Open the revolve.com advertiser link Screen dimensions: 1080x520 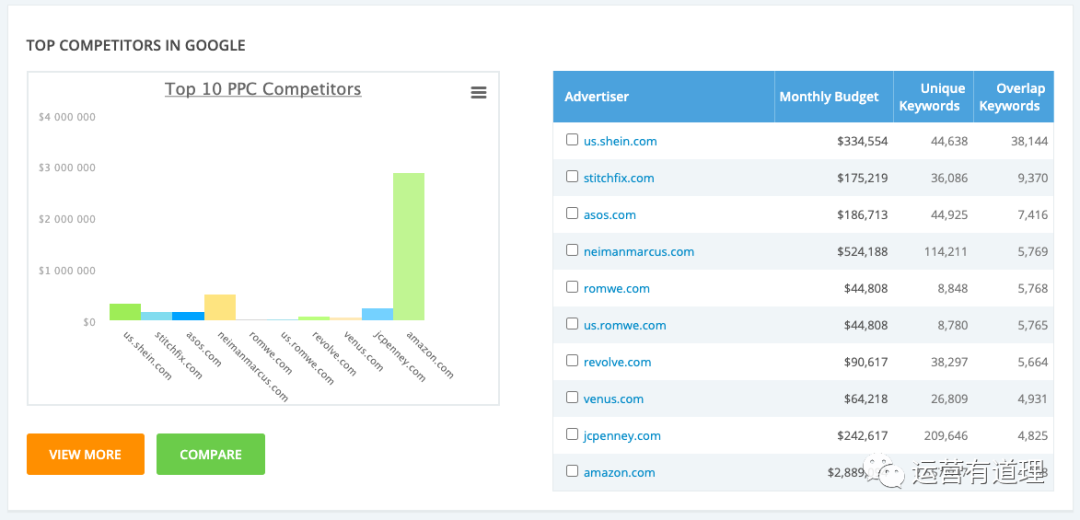coord(617,362)
